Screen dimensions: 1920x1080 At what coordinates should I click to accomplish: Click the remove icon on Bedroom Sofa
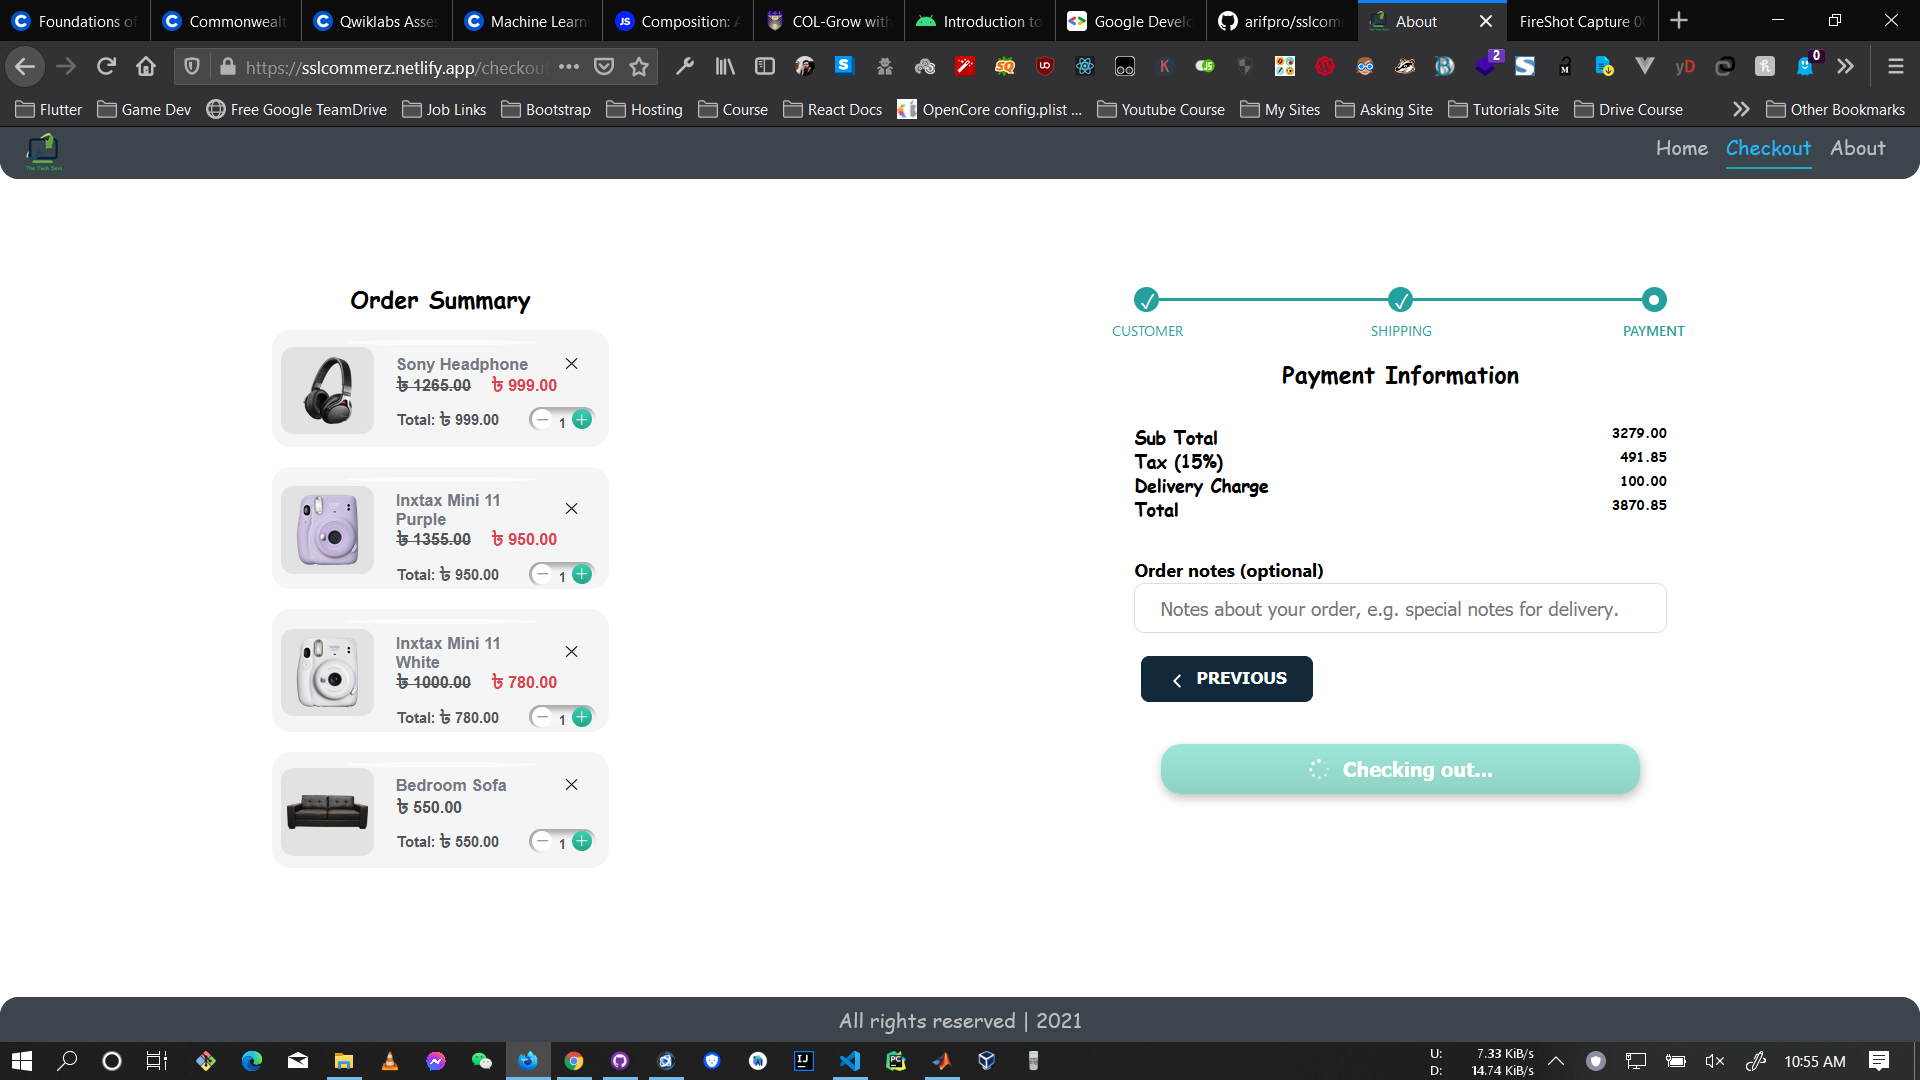pyautogui.click(x=571, y=783)
